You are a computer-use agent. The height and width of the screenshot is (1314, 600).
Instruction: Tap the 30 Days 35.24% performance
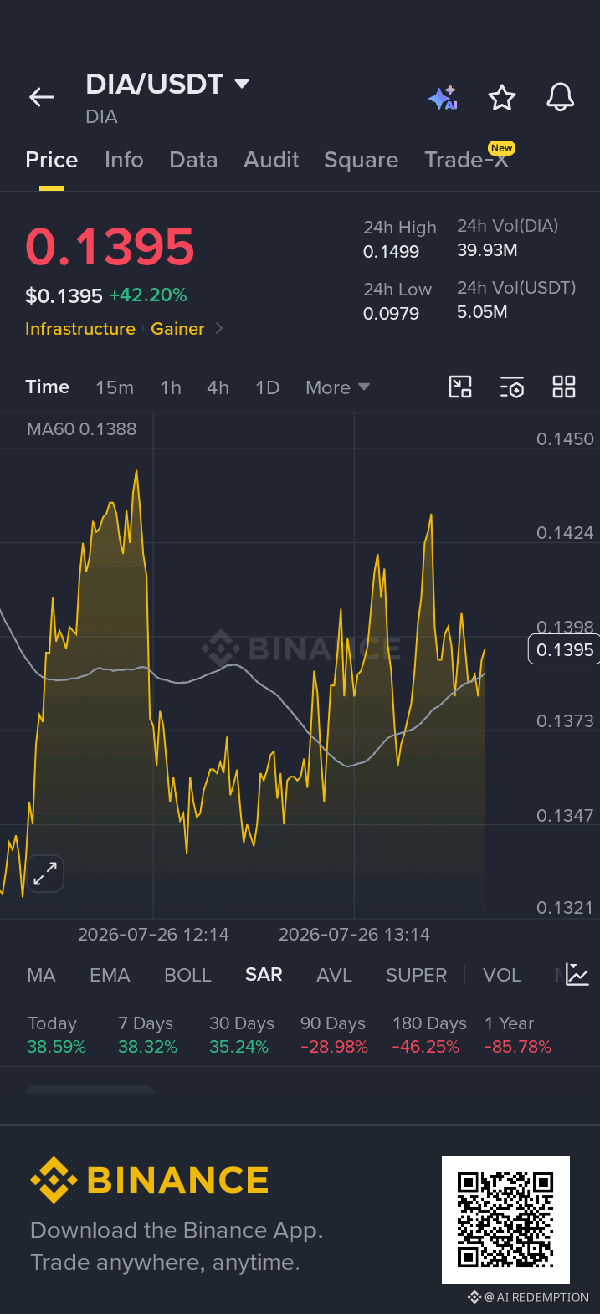coord(240,1035)
